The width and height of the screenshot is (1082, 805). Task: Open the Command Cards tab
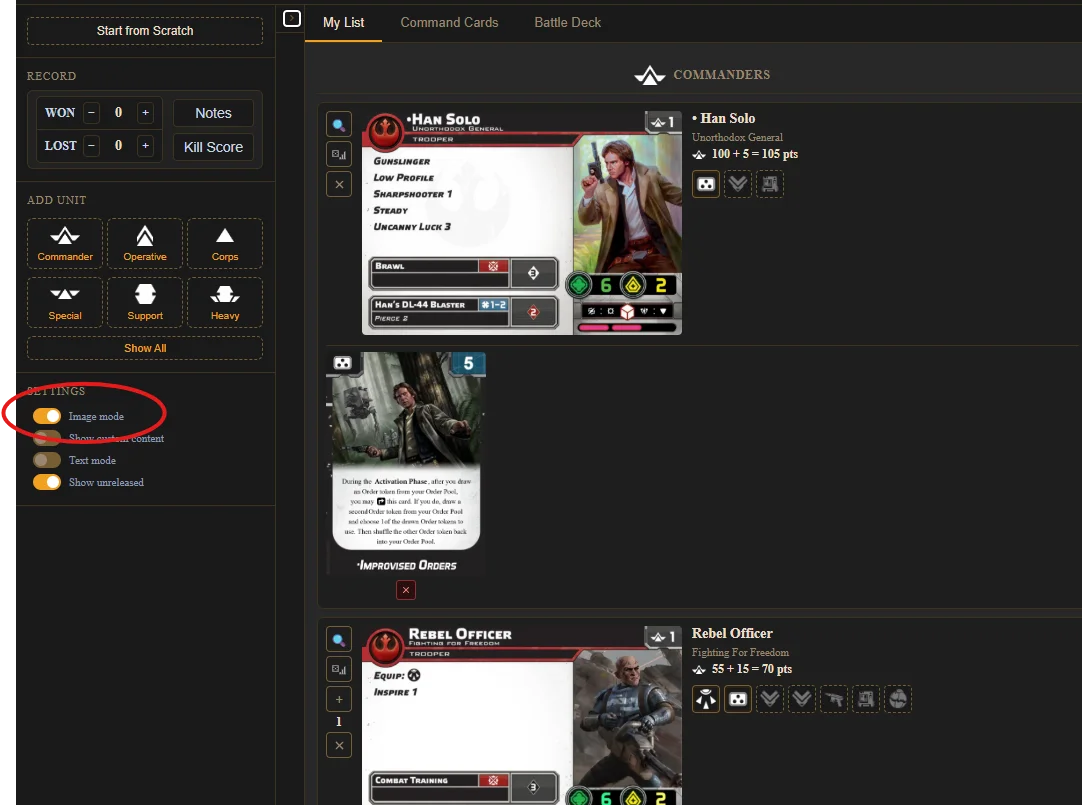point(449,22)
